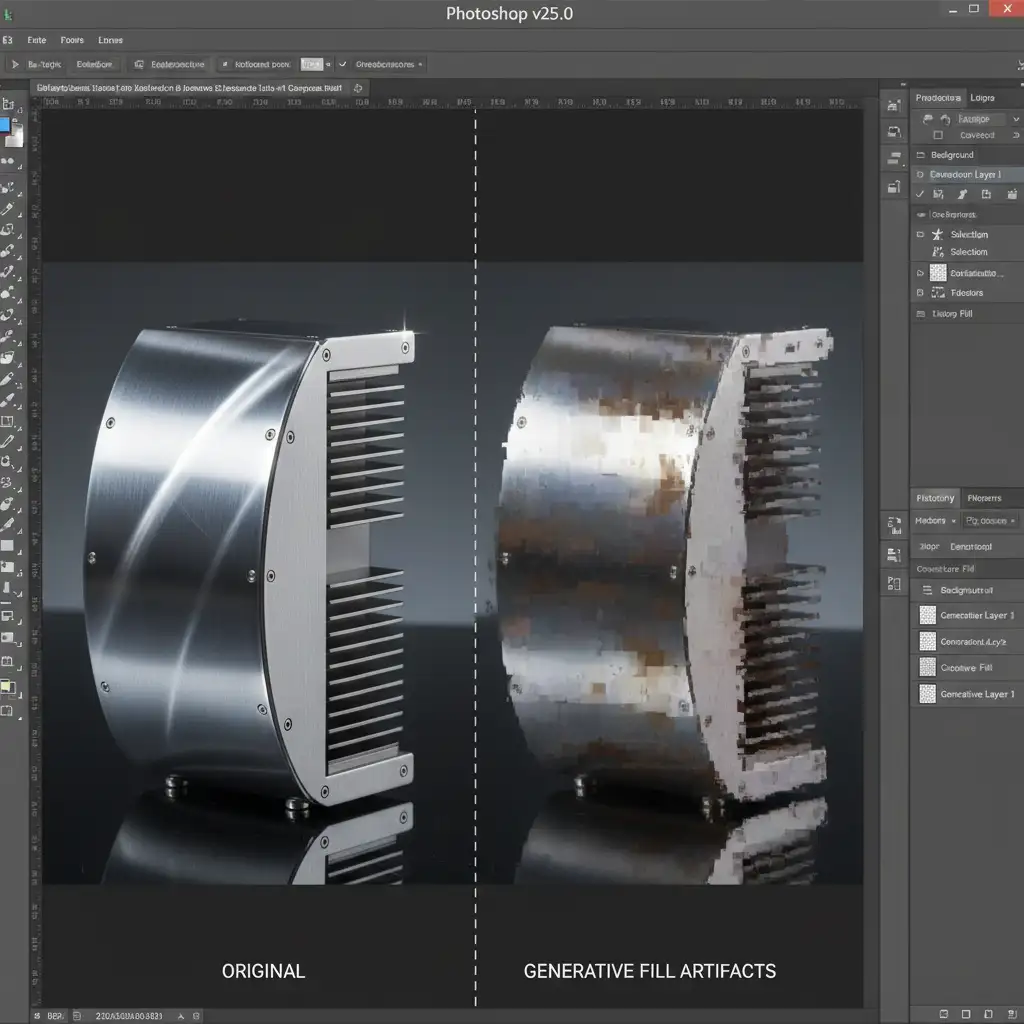Screen dimensions: 1024x1024
Task: Click the play arrow icon in options bar
Action: point(15,64)
